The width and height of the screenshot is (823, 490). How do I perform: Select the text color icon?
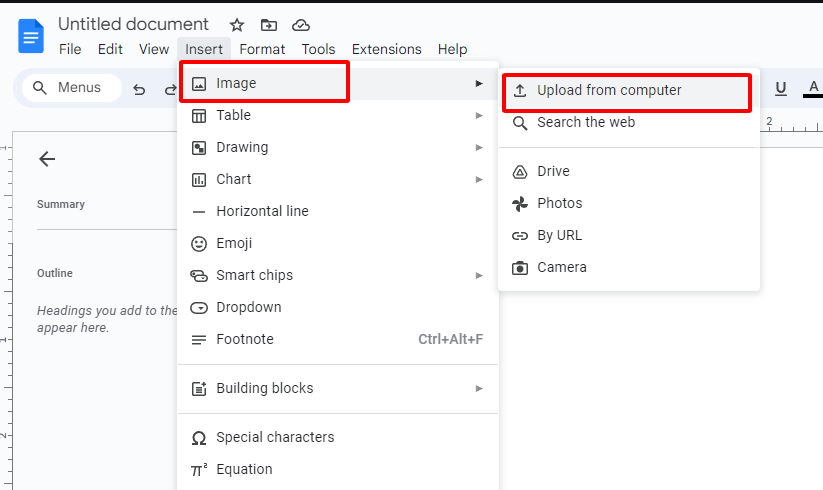coord(809,89)
